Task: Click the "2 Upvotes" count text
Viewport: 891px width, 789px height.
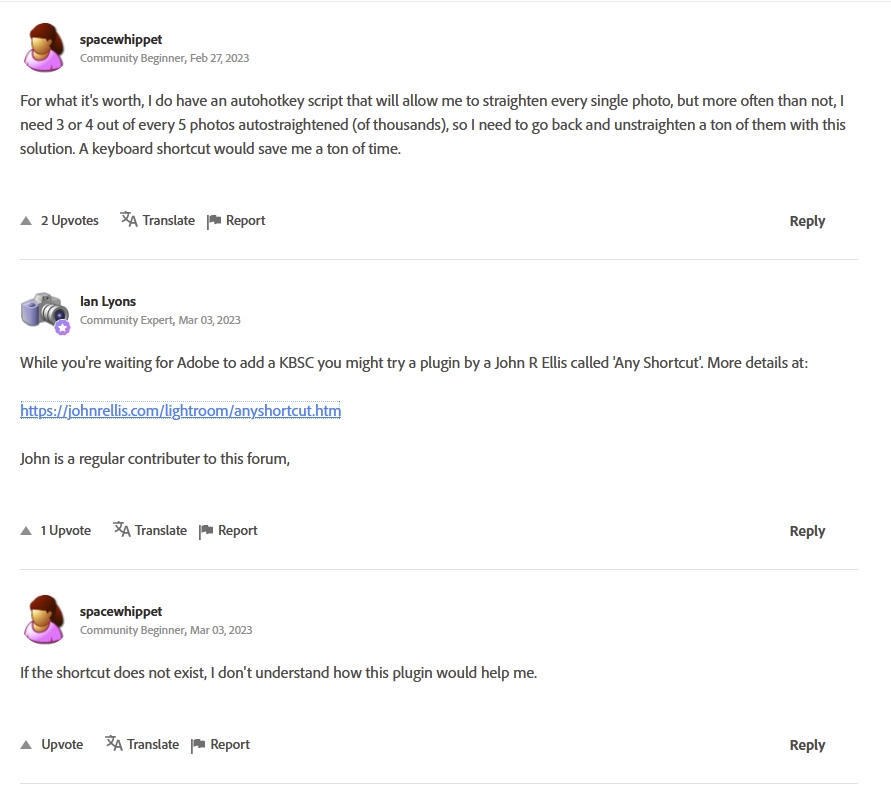Action: [x=70, y=221]
